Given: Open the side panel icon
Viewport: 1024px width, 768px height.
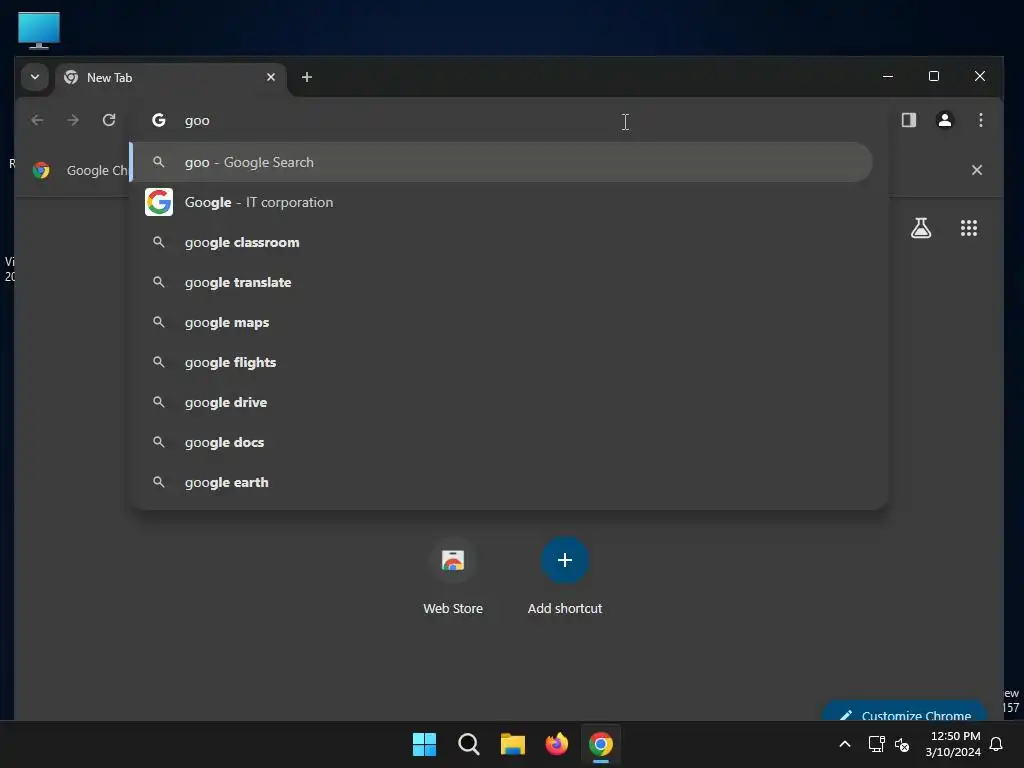Looking at the screenshot, I should click(908, 120).
